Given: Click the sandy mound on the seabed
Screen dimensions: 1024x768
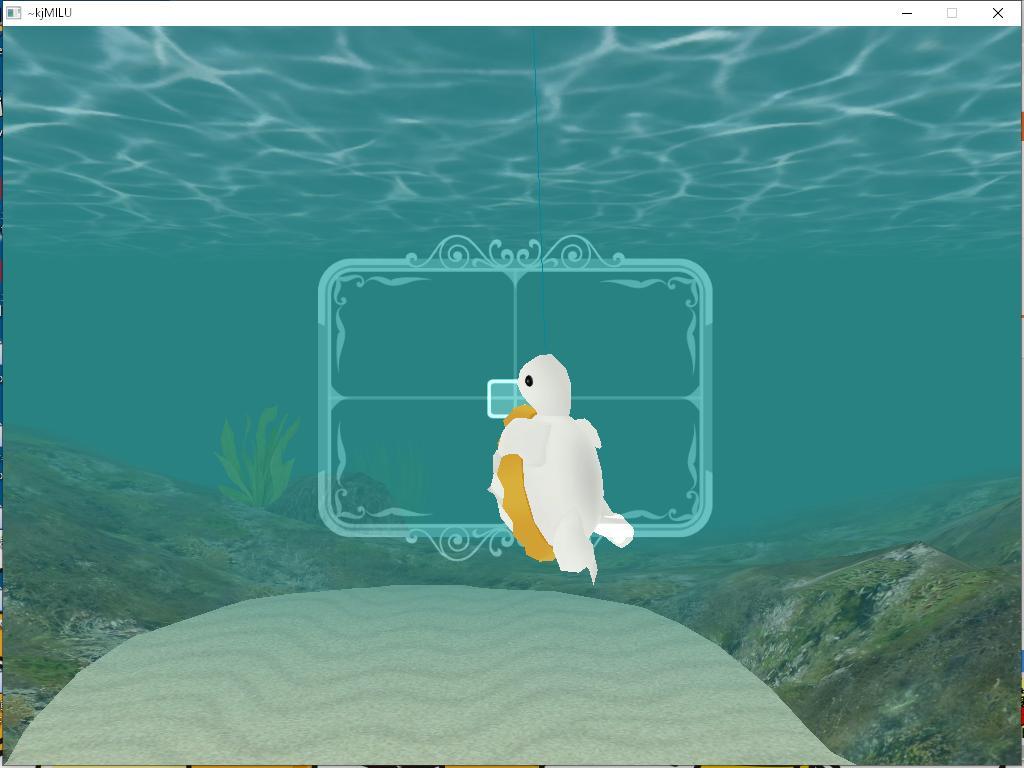Looking at the screenshot, I should click(x=430, y=670).
